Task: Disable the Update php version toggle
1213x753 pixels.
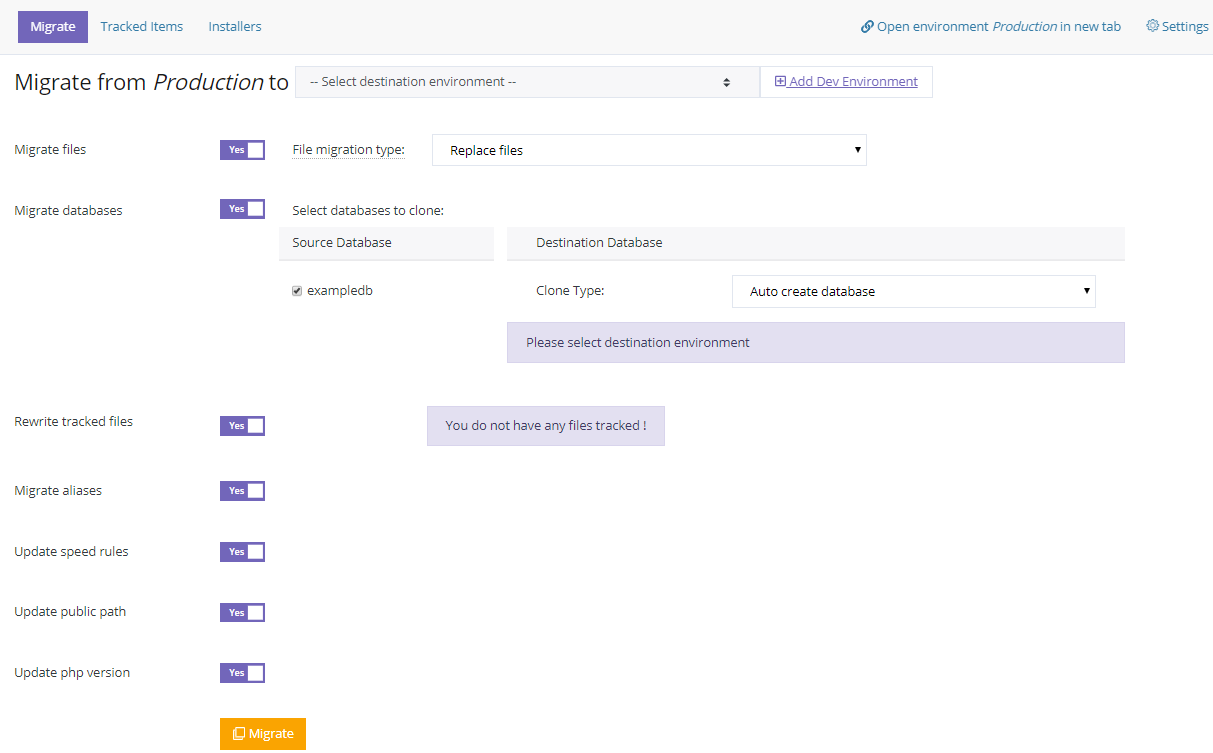Action: coord(242,673)
